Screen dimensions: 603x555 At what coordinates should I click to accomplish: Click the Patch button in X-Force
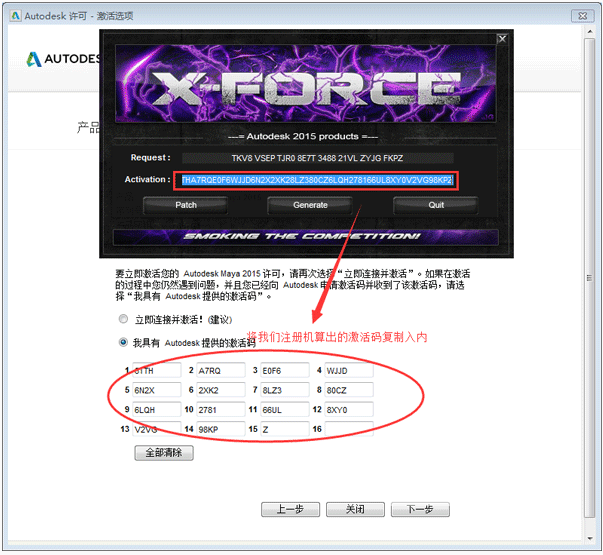[x=185, y=205]
